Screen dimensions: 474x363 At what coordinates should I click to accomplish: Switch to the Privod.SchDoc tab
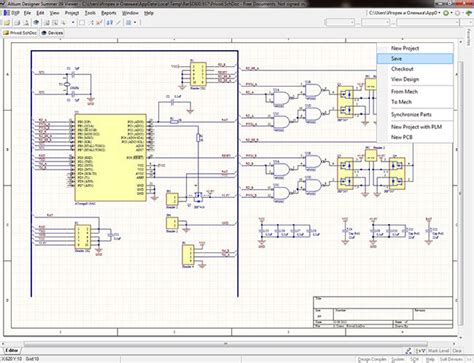tap(20, 33)
